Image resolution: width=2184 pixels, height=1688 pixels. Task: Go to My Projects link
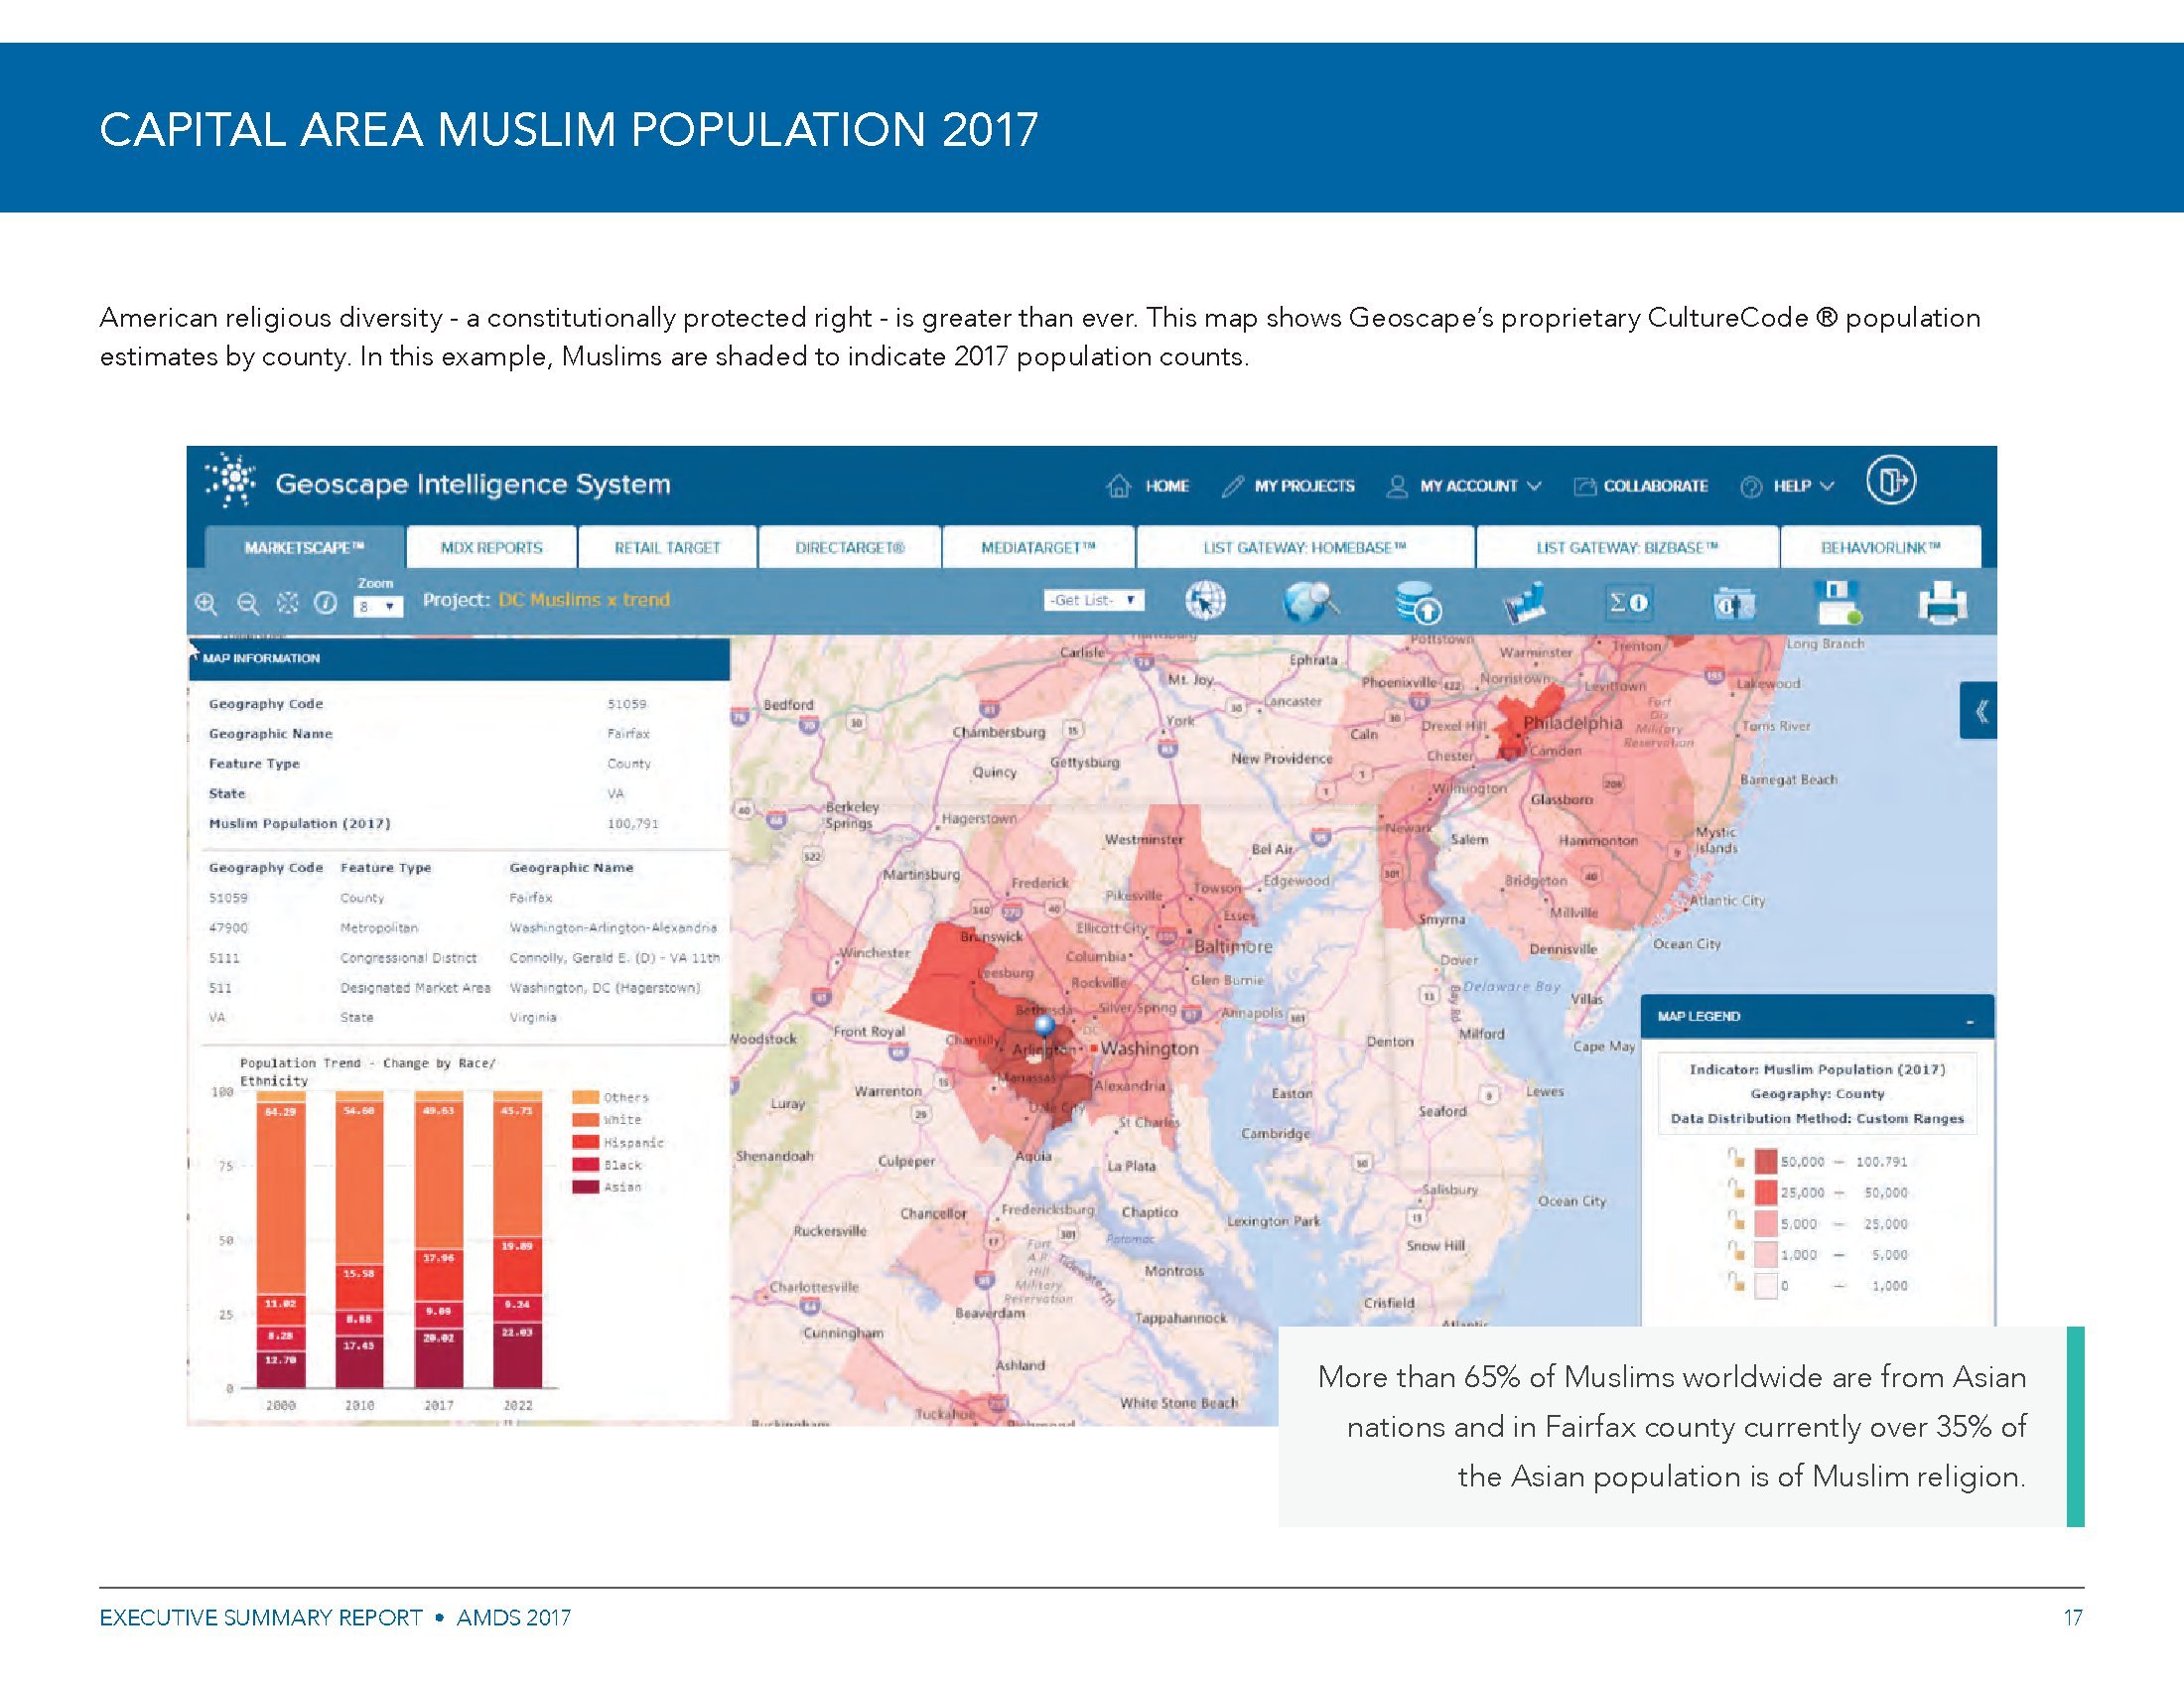click(x=1289, y=486)
